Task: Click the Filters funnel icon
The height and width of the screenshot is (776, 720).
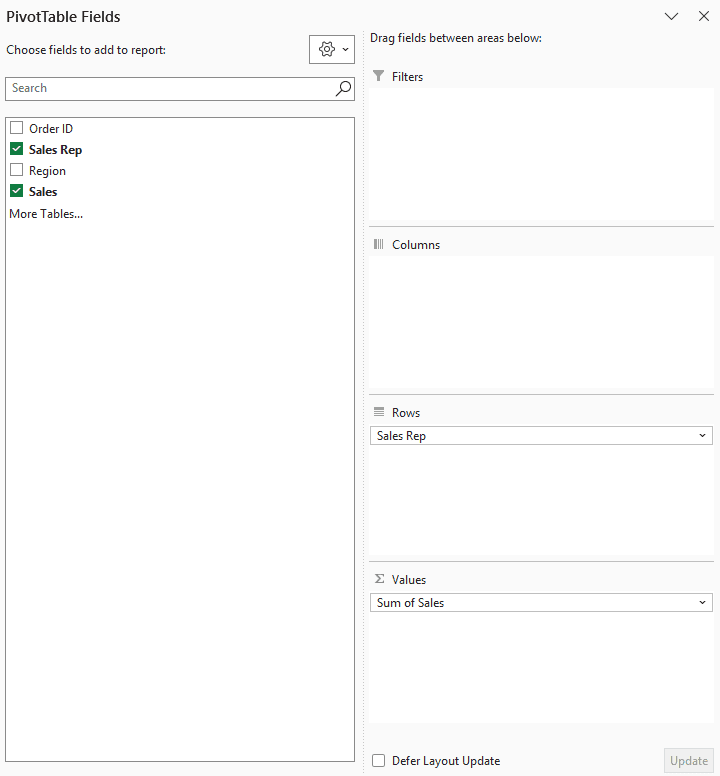Action: tap(379, 76)
